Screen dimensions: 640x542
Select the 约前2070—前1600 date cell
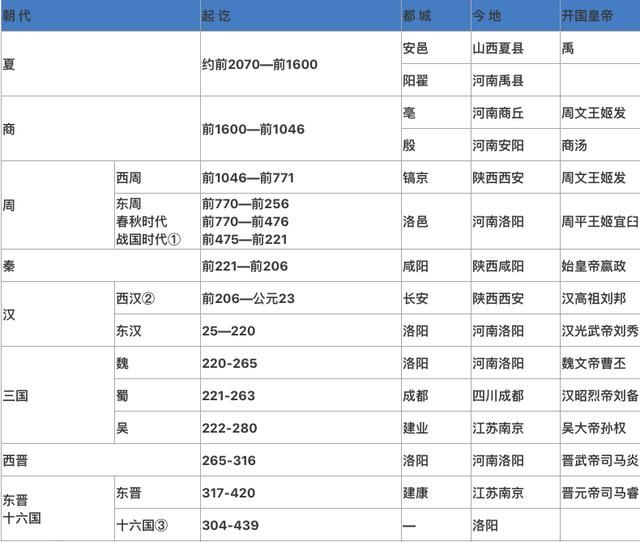tap(301, 64)
